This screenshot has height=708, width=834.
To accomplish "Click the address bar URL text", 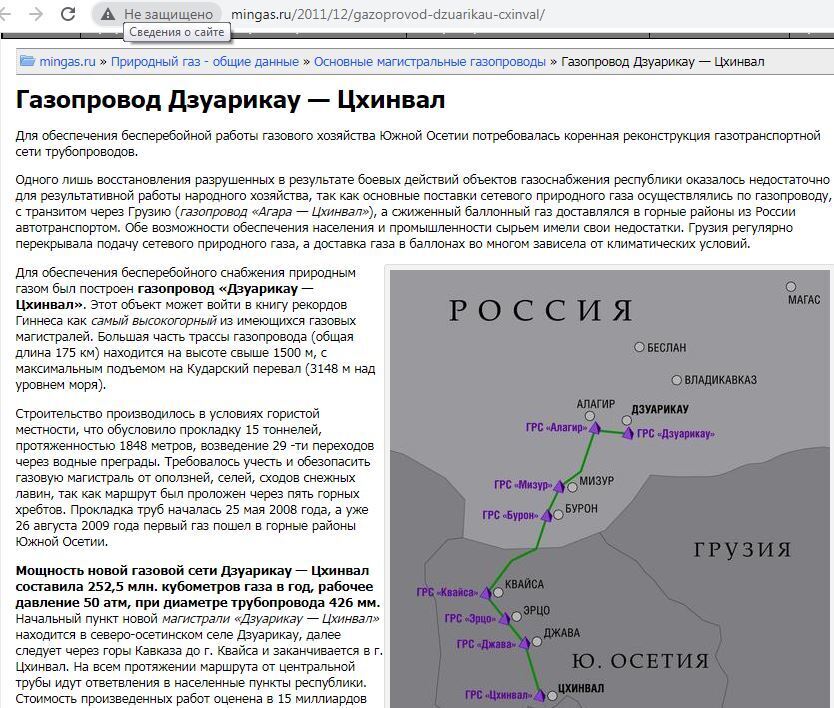I will (388, 14).
